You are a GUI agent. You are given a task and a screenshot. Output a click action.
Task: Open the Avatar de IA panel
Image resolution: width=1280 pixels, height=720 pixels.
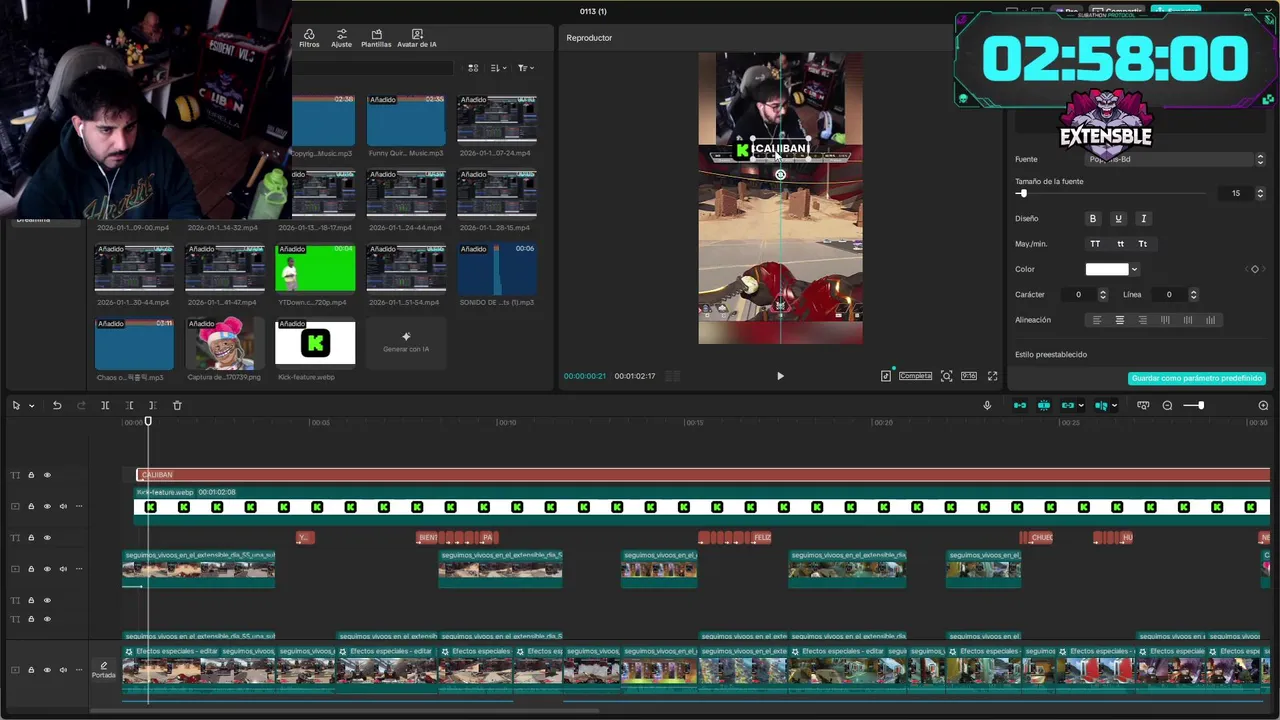417,38
